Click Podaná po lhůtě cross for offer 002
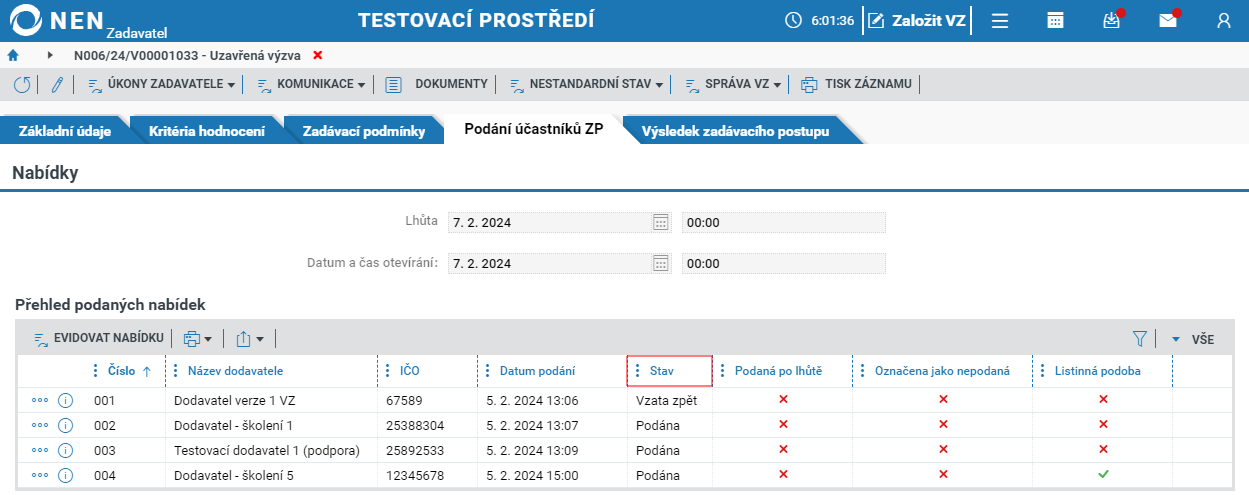The image size is (1249, 495). (783, 424)
